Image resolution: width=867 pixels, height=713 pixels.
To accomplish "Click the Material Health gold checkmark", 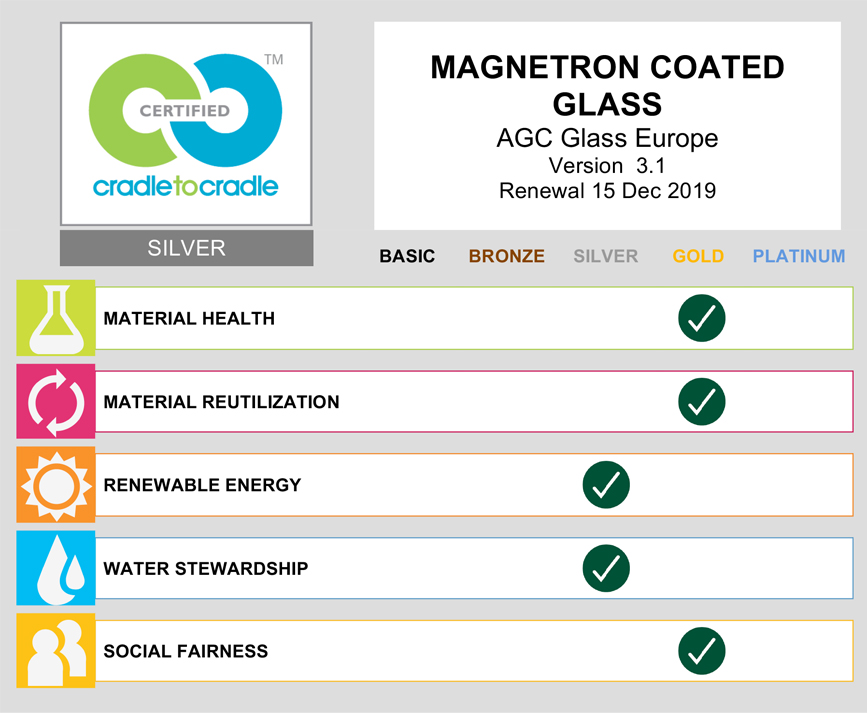I will click(701, 318).
